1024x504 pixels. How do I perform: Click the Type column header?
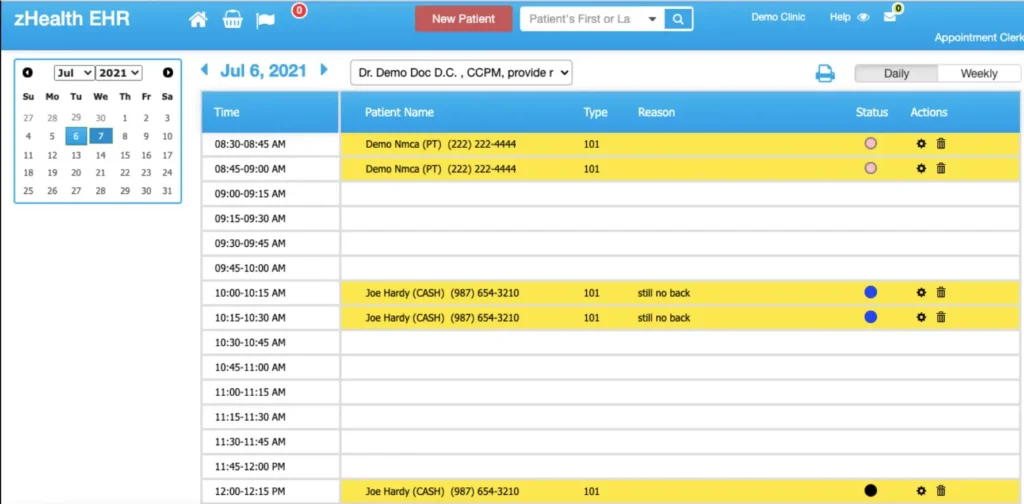[x=596, y=112]
